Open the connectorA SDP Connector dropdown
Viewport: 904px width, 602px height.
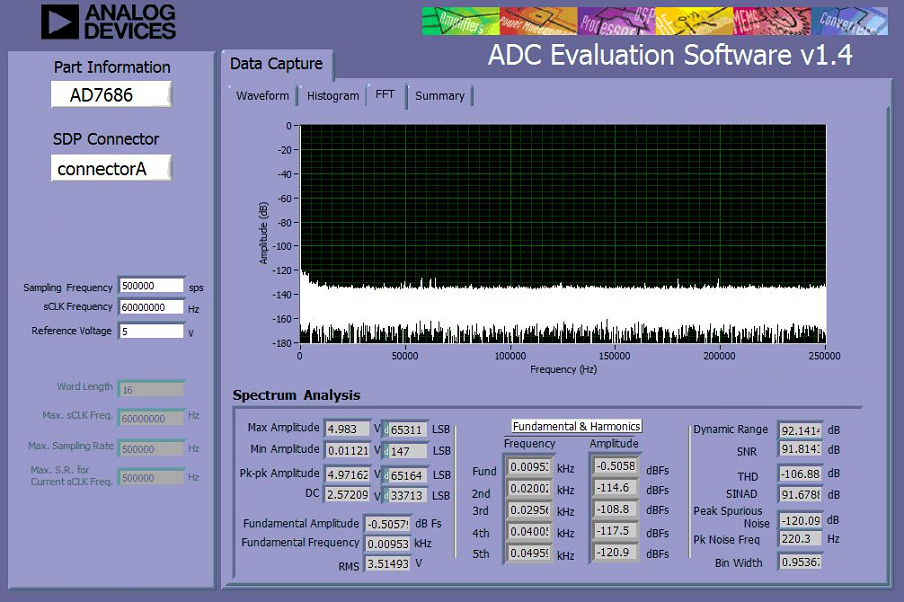click(111, 168)
